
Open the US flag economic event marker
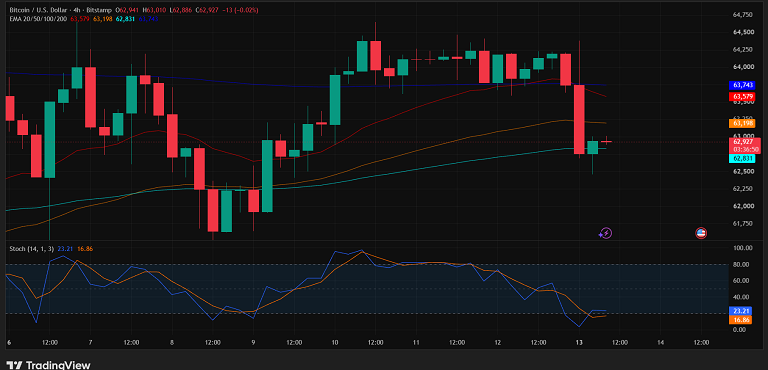701,233
